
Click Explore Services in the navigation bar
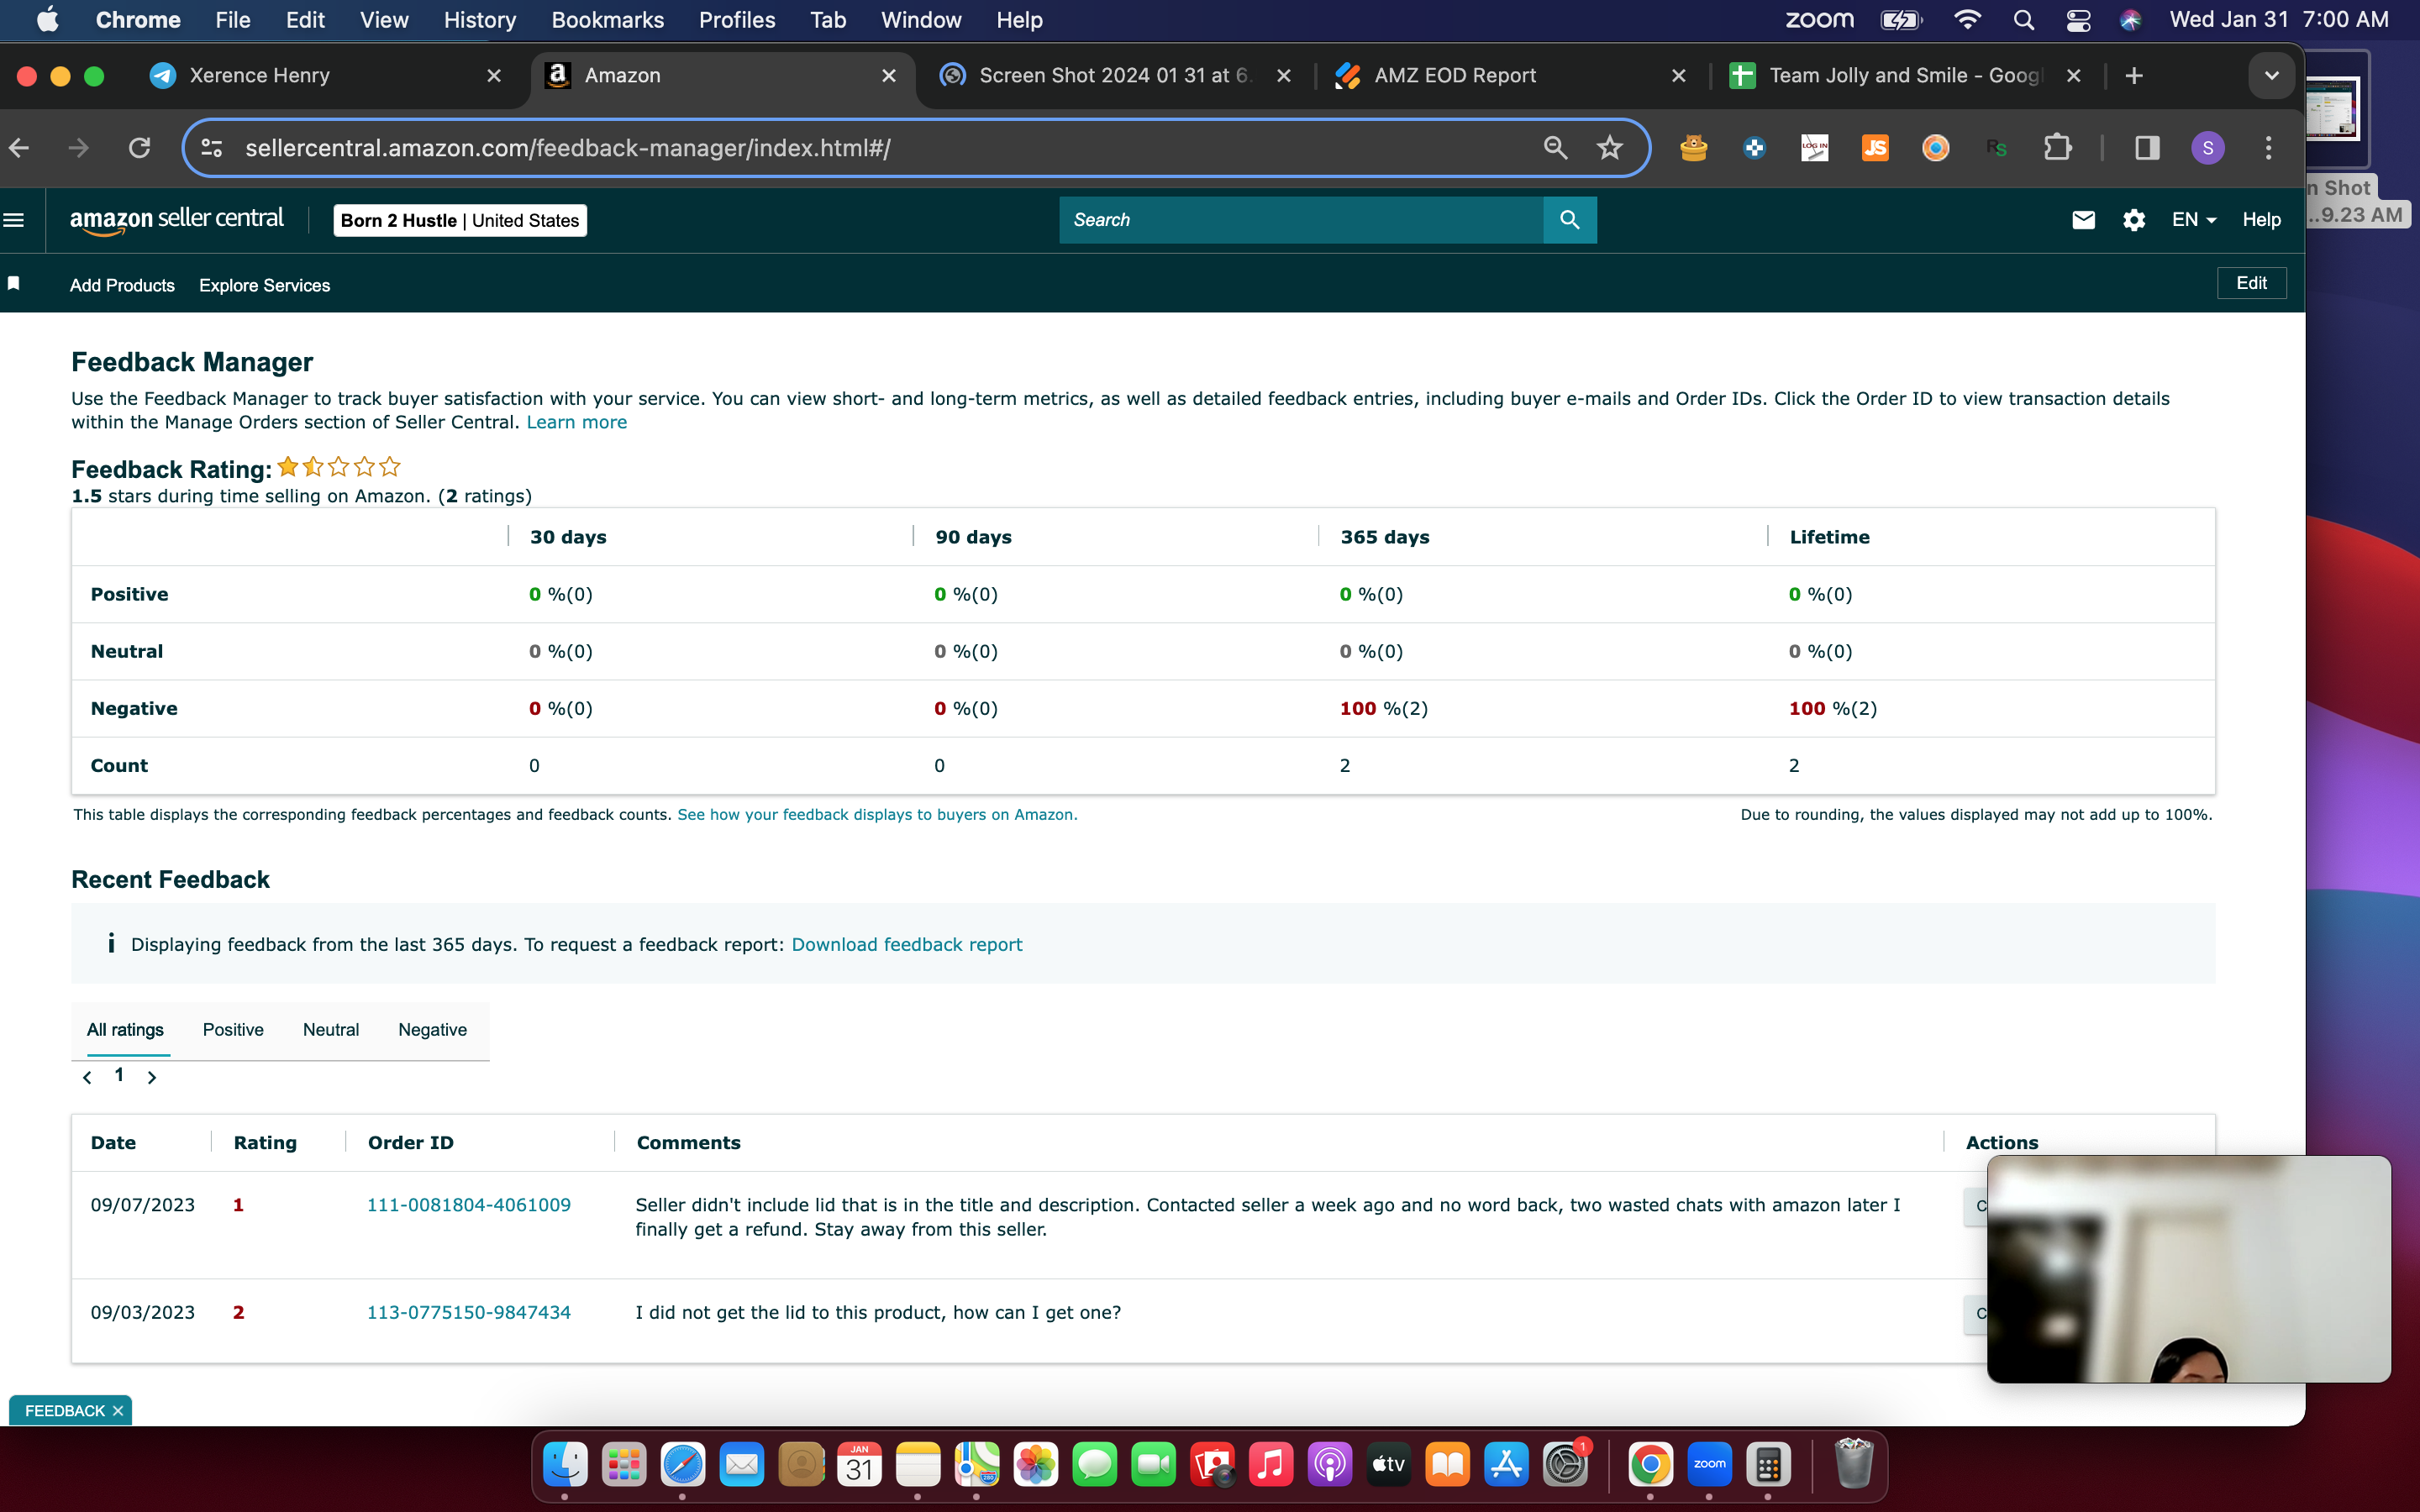264,285
